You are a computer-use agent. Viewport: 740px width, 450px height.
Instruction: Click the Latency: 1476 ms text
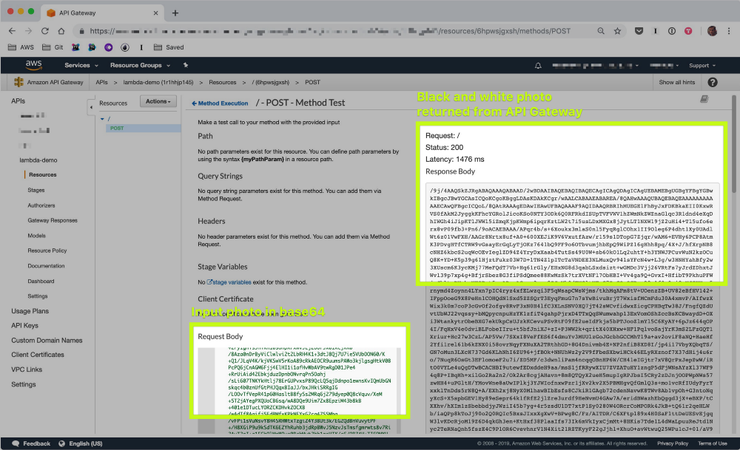(x=454, y=159)
